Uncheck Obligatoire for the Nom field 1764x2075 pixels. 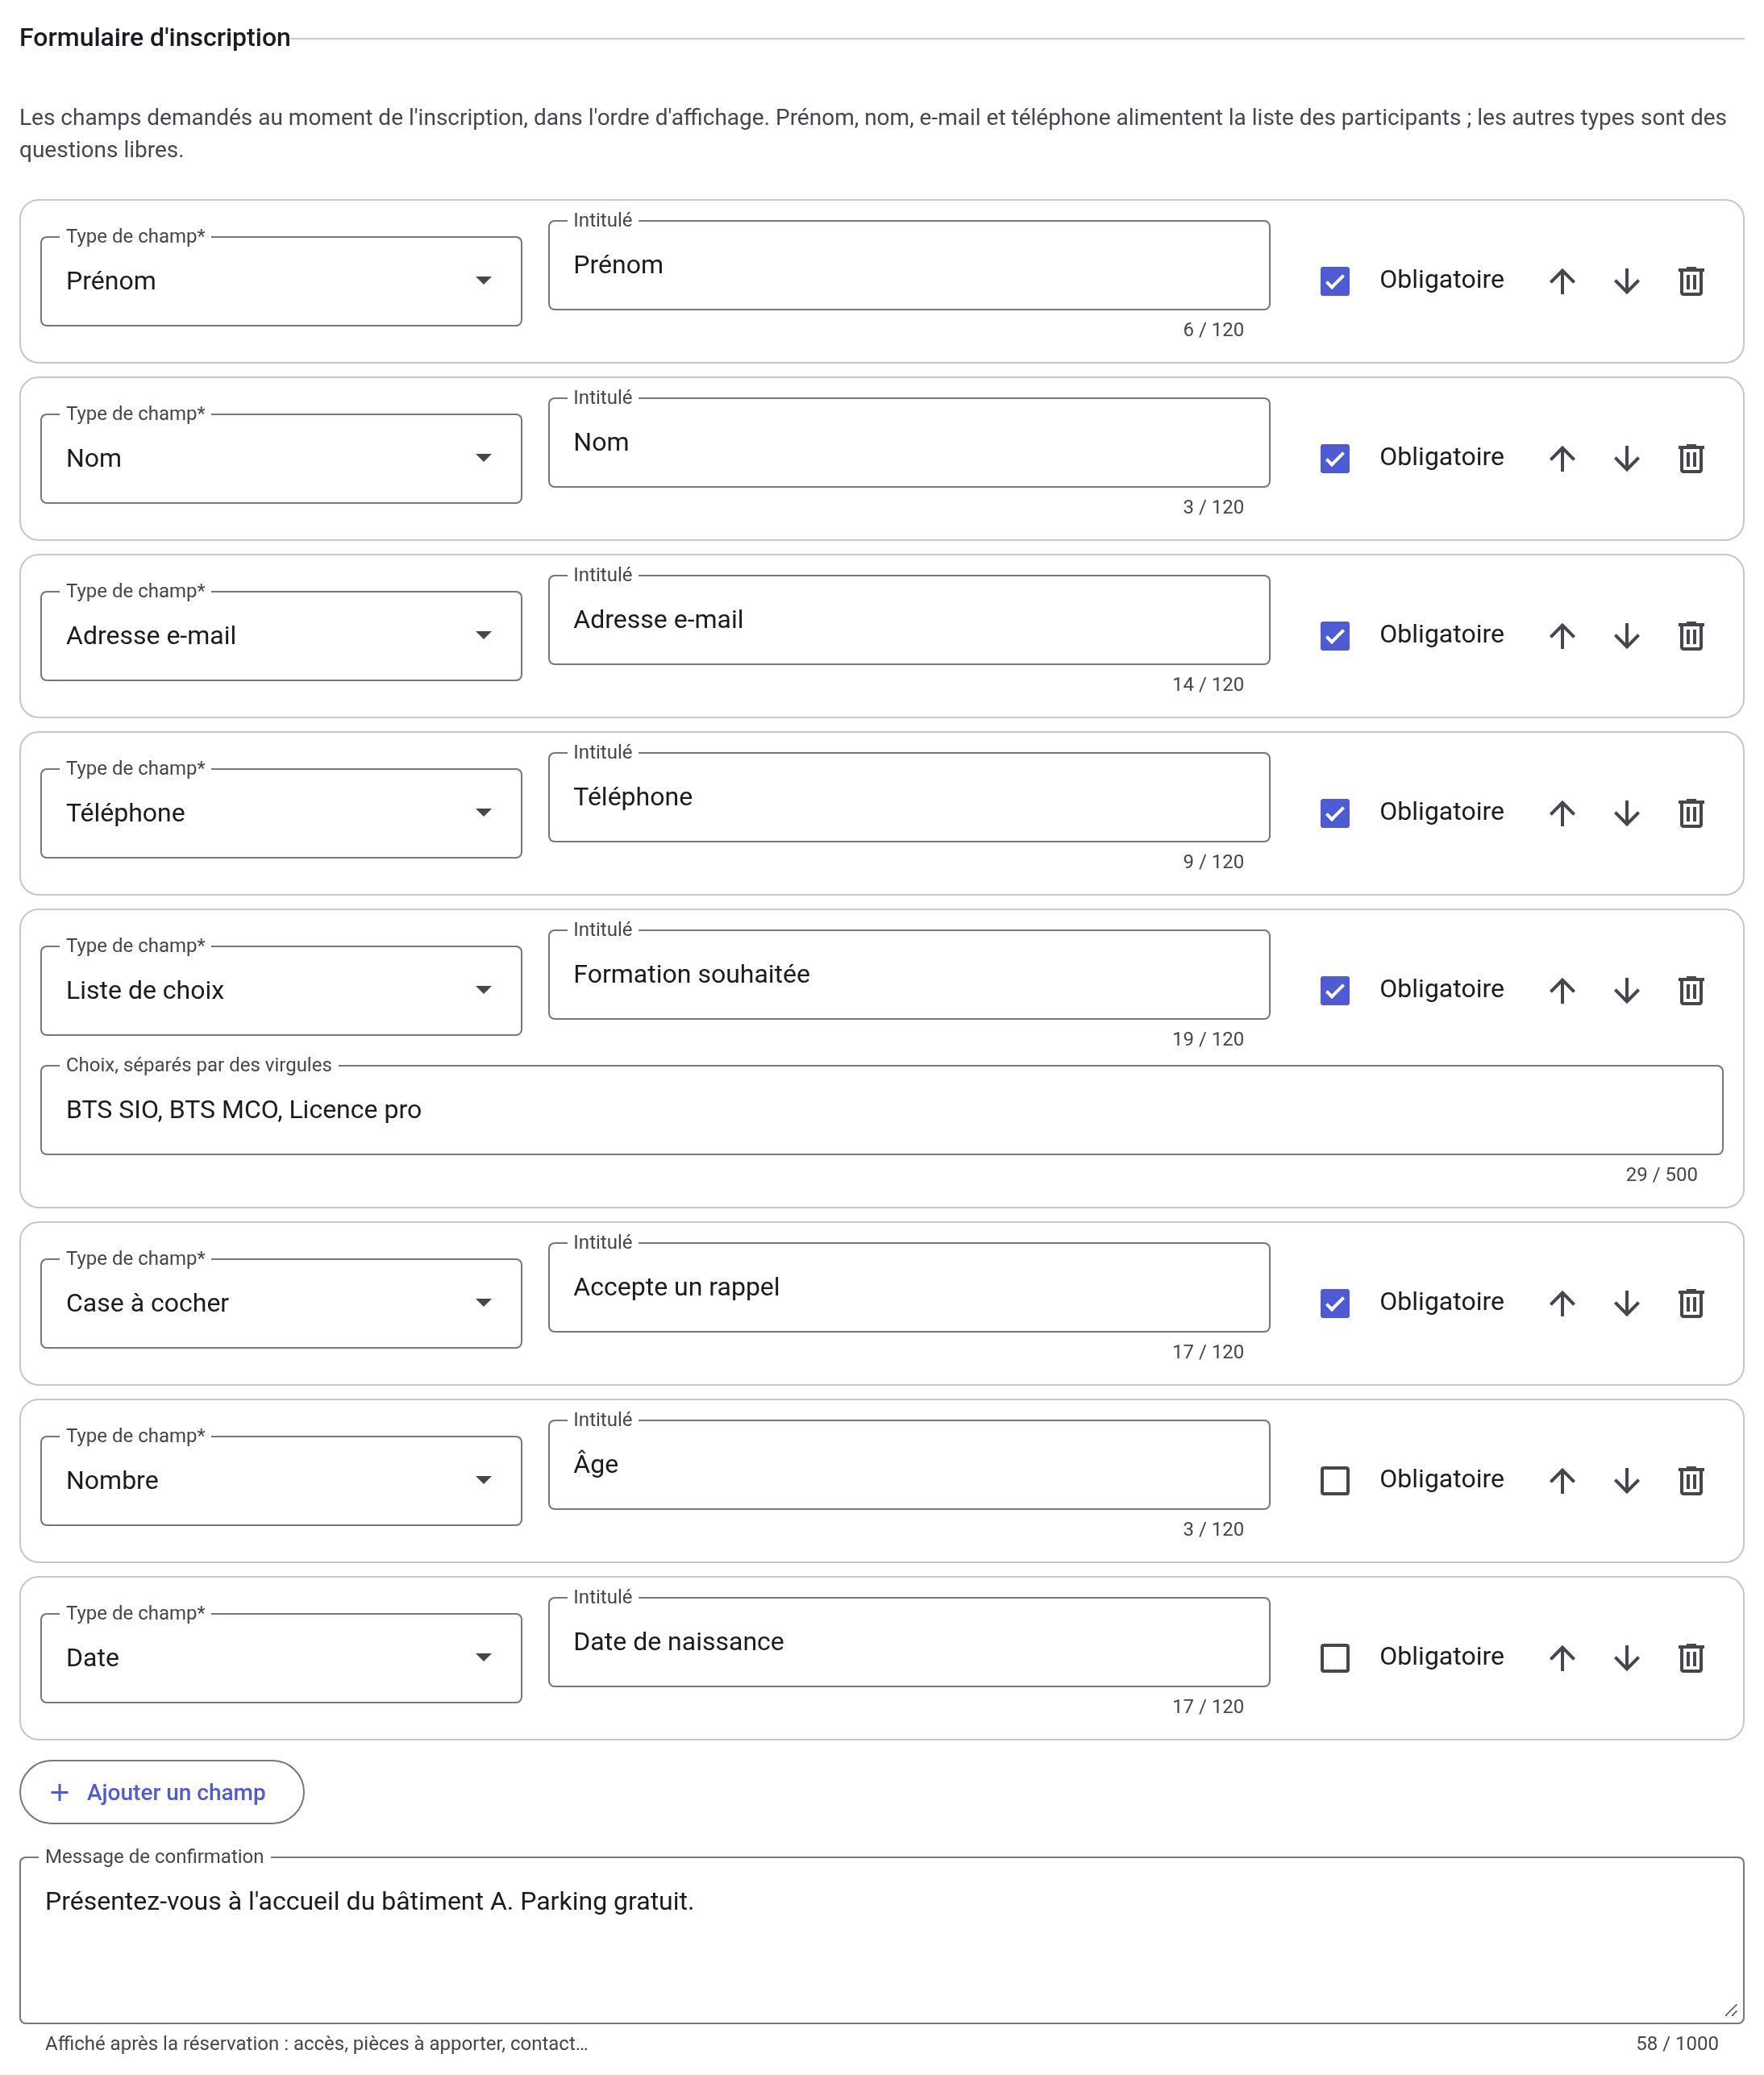coord(1334,458)
